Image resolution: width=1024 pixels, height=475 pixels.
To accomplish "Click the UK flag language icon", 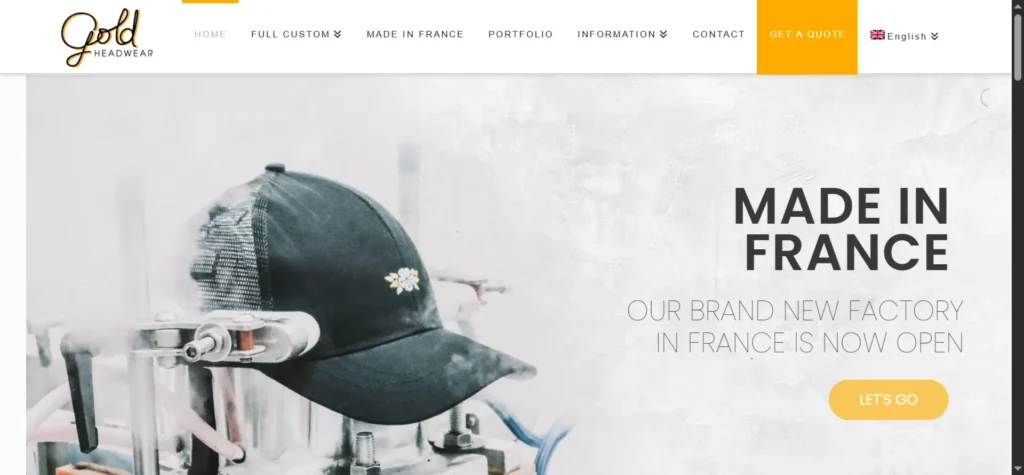I will [x=877, y=35].
